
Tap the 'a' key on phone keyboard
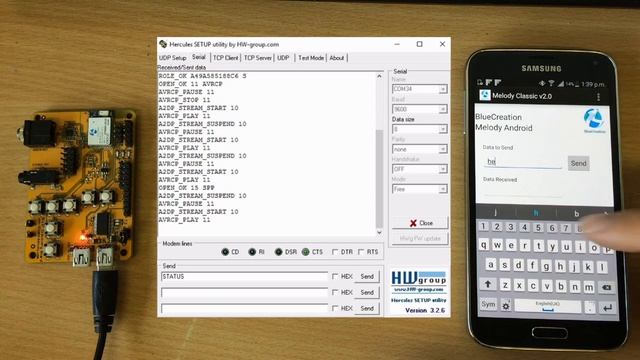pos(491,264)
